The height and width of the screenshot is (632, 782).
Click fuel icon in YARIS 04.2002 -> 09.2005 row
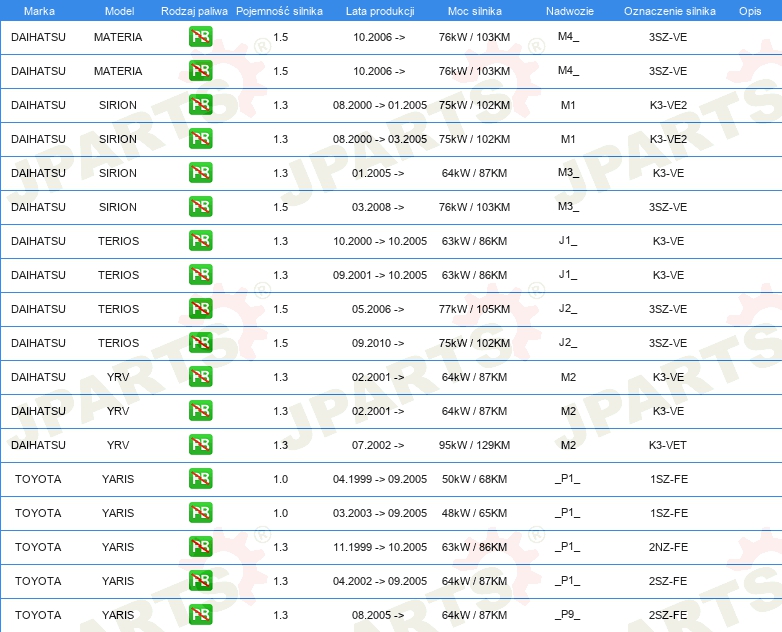click(x=200, y=580)
